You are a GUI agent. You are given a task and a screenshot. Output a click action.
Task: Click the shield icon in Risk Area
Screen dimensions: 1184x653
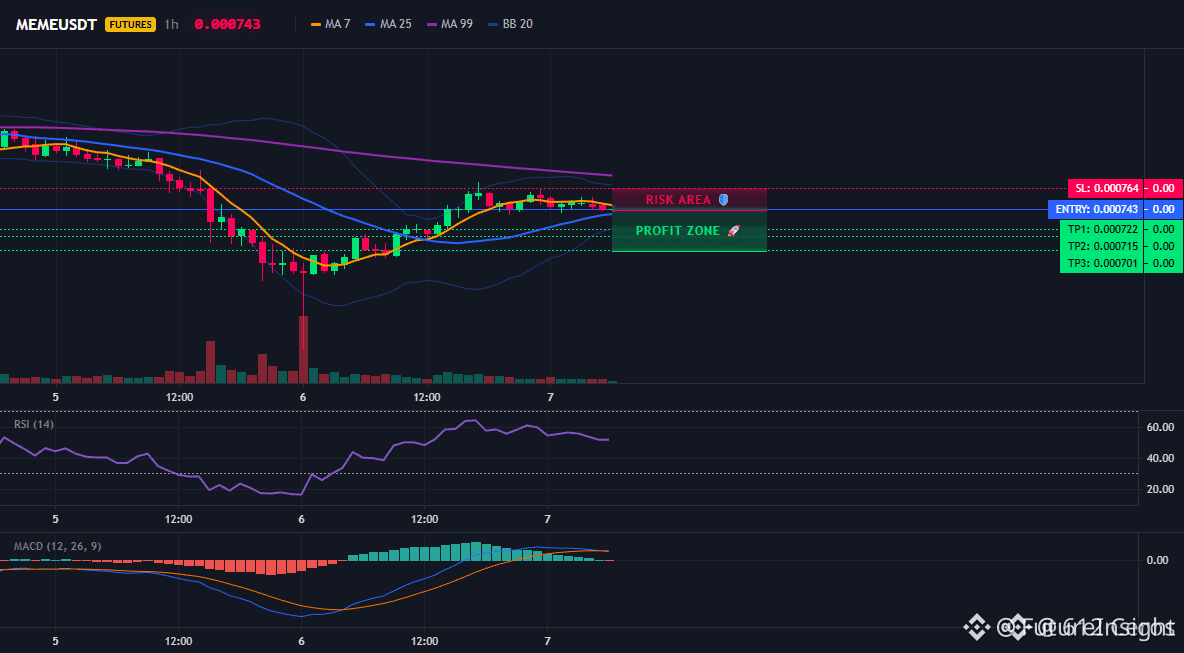(x=724, y=200)
